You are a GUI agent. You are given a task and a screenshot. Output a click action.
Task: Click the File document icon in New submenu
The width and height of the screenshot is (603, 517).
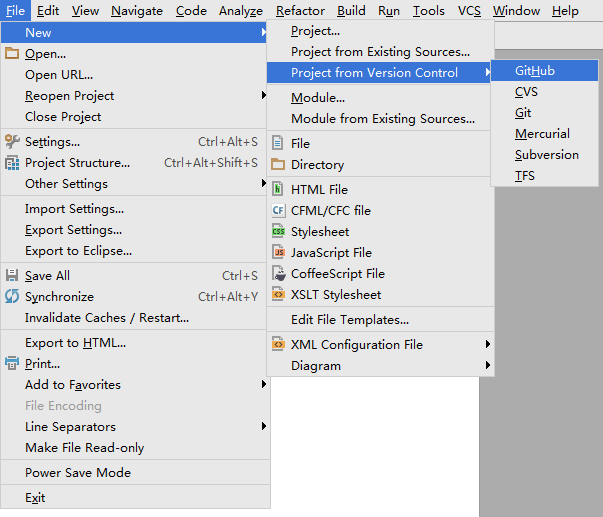point(278,143)
